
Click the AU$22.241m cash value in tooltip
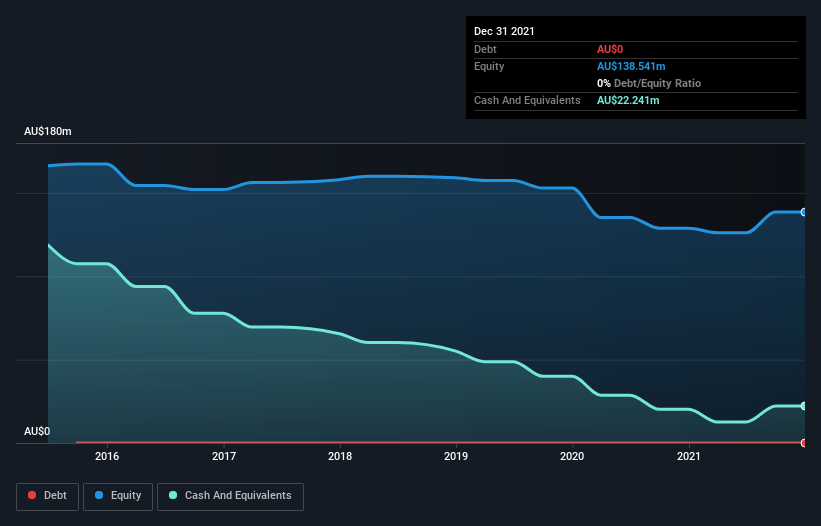point(628,100)
